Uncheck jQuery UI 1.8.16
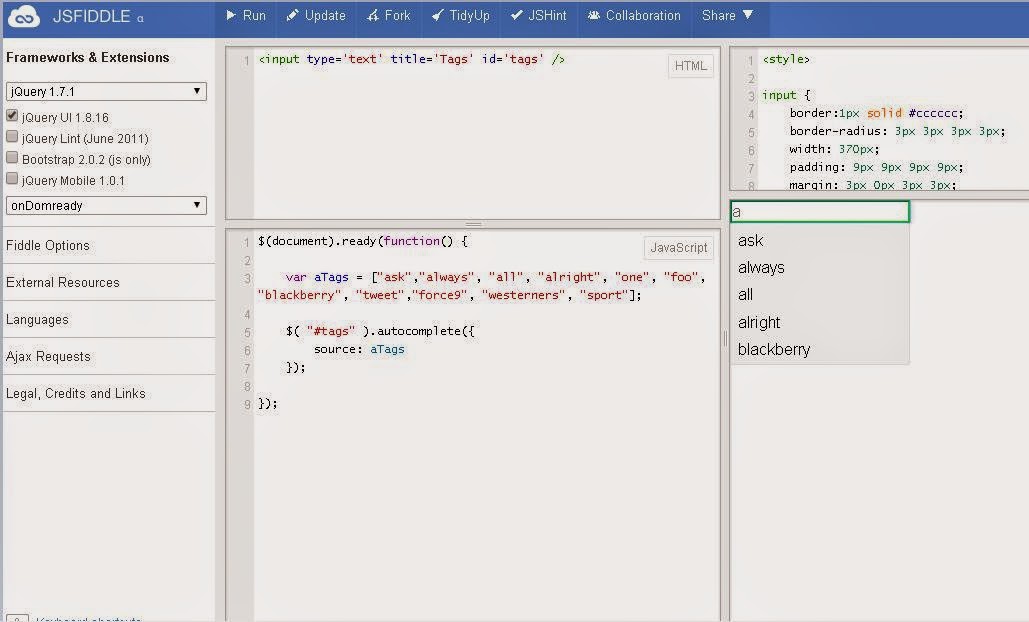Screen dimensions: 1029x622 pos(11,117)
